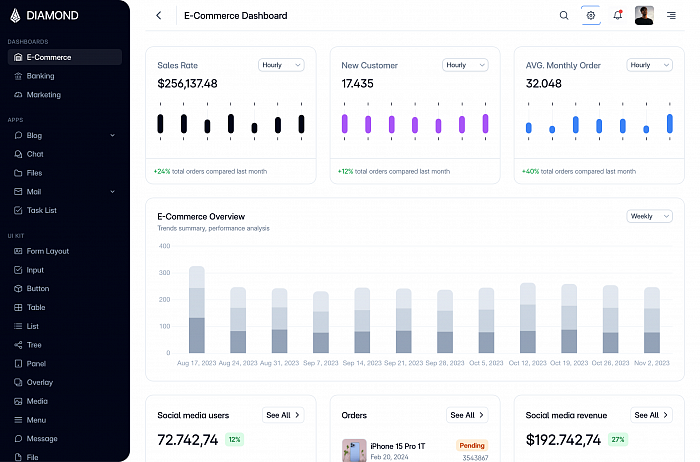The image size is (700, 462).
Task: Click the List lines icon
Action: pos(18,326)
